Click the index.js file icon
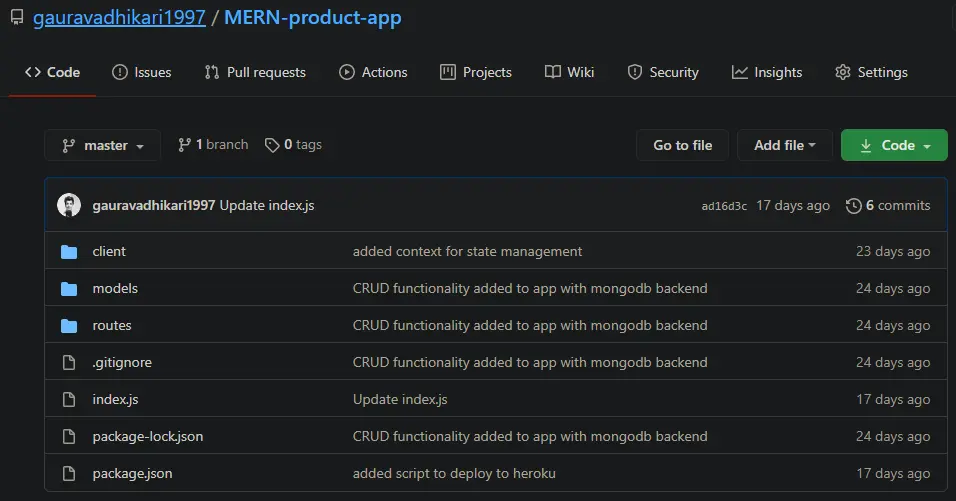 coord(69,400)
